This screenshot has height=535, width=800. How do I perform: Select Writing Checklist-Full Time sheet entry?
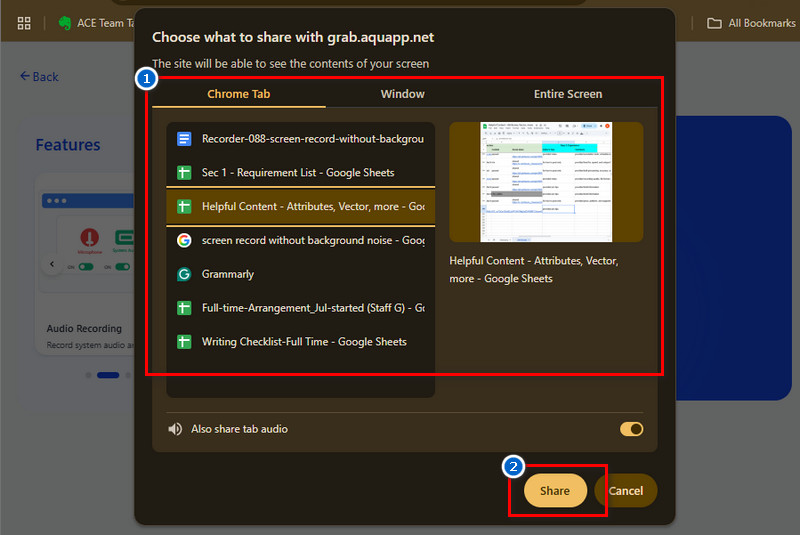(301, 342)
